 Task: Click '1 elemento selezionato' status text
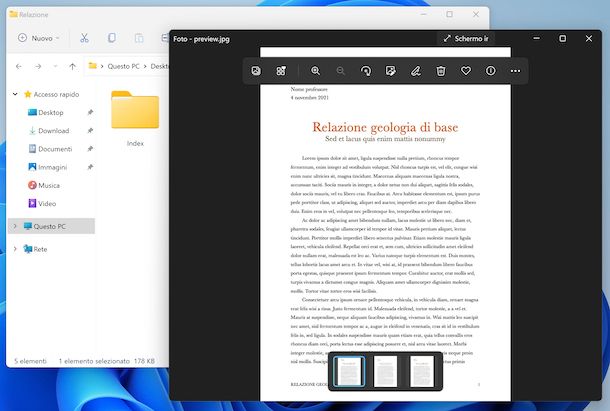point(94,361)
